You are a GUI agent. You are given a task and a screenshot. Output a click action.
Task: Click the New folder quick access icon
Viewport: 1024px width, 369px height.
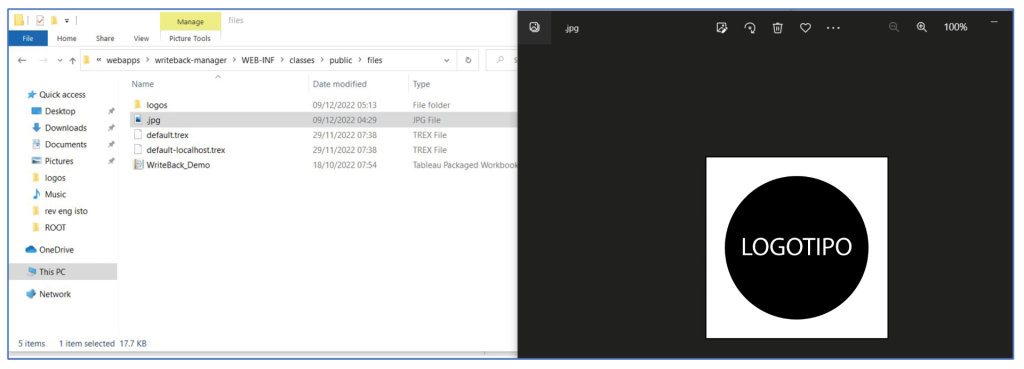(x=54, y=20)
